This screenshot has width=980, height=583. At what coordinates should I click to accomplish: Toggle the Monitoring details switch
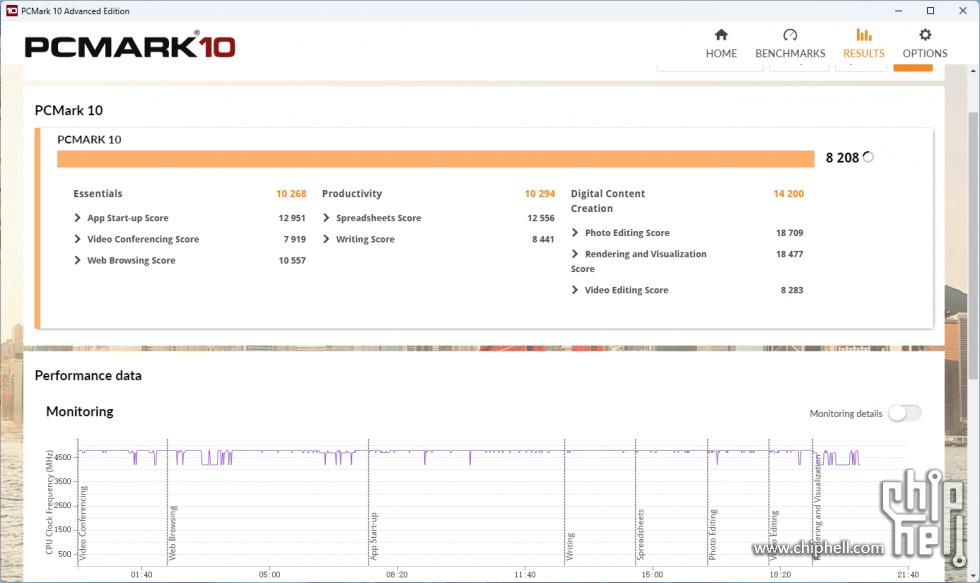[904, 413]
